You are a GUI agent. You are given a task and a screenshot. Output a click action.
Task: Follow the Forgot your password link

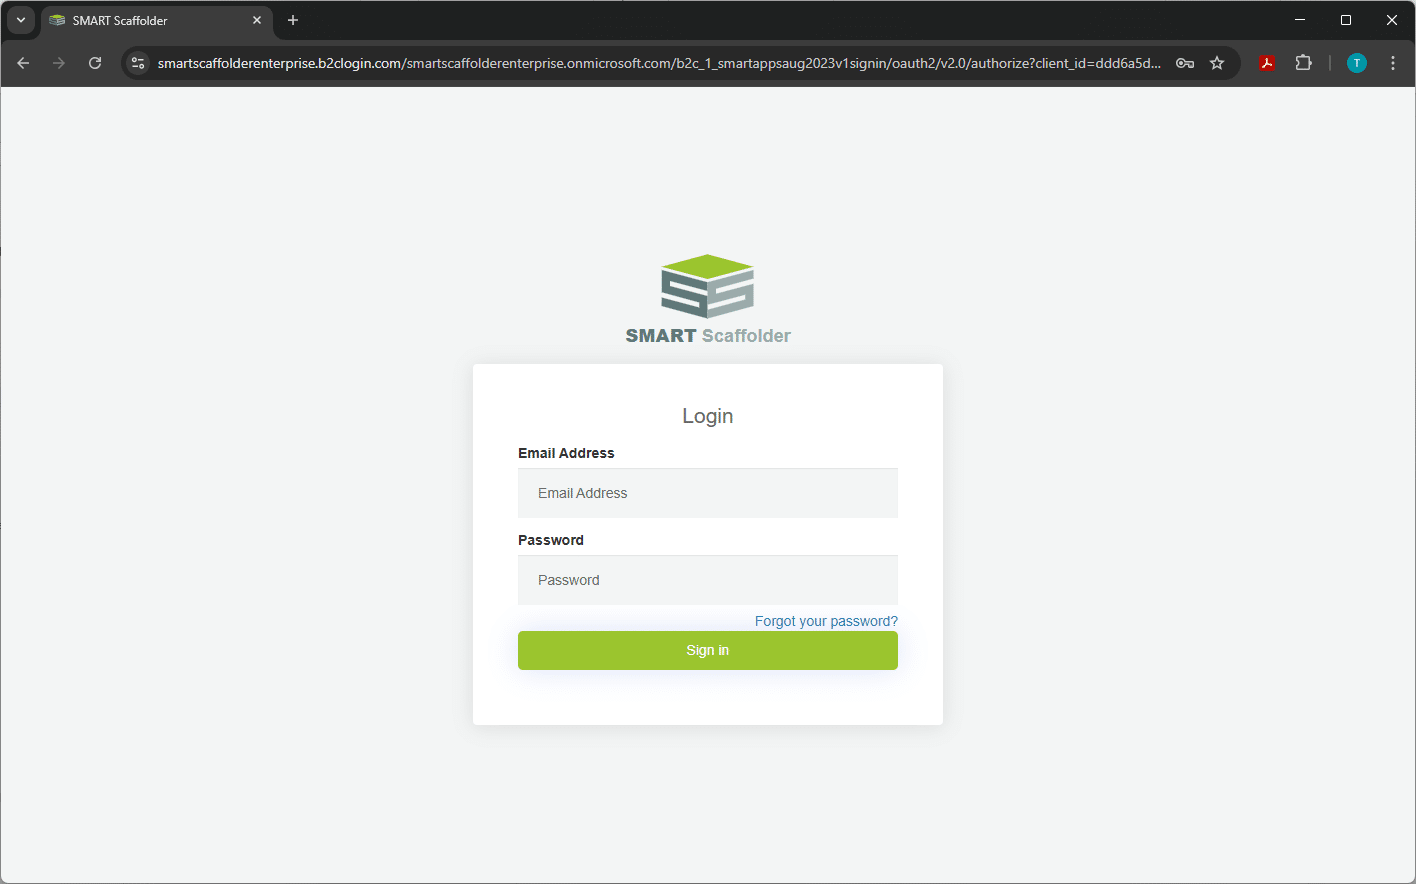(x=826, y=621)
